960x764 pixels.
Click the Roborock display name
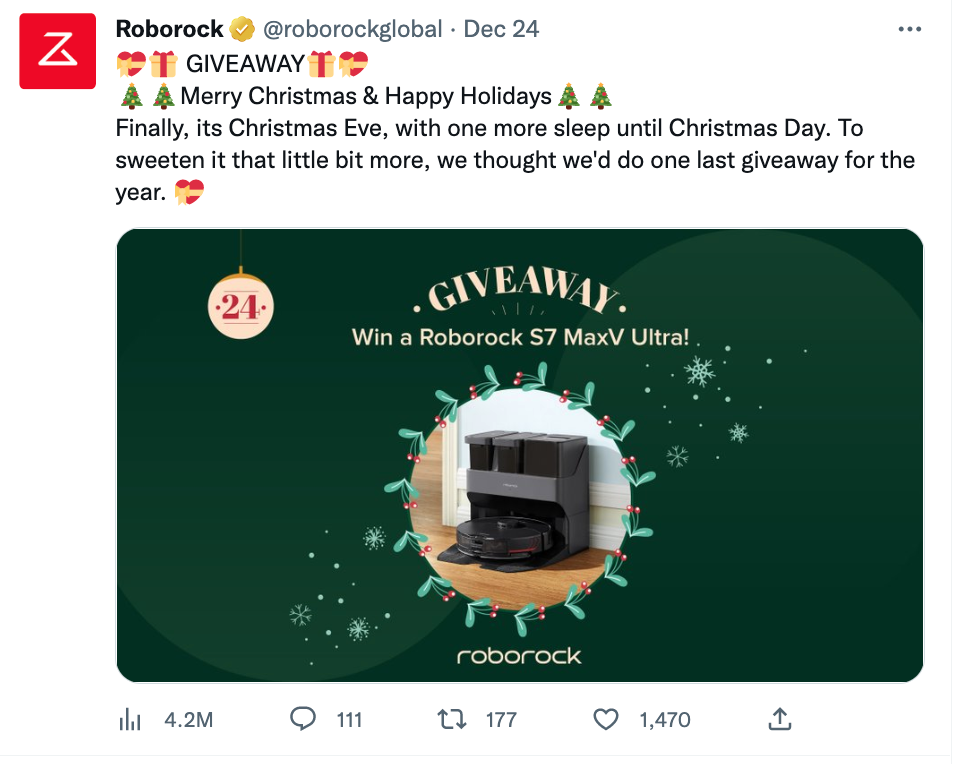point(170,29)
